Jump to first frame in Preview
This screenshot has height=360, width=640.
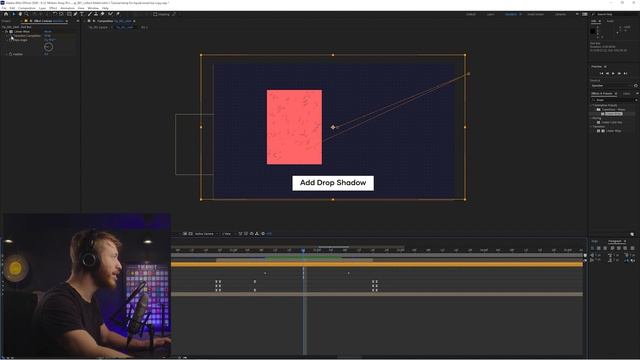click(x=601, y=73)
